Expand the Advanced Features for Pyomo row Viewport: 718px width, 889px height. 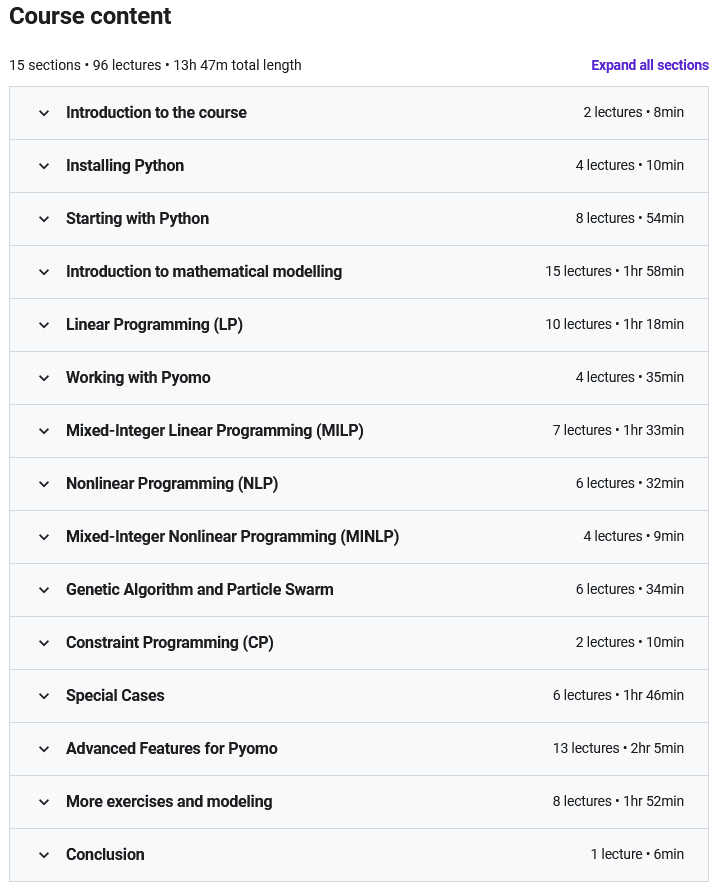[x=358, y=749]
